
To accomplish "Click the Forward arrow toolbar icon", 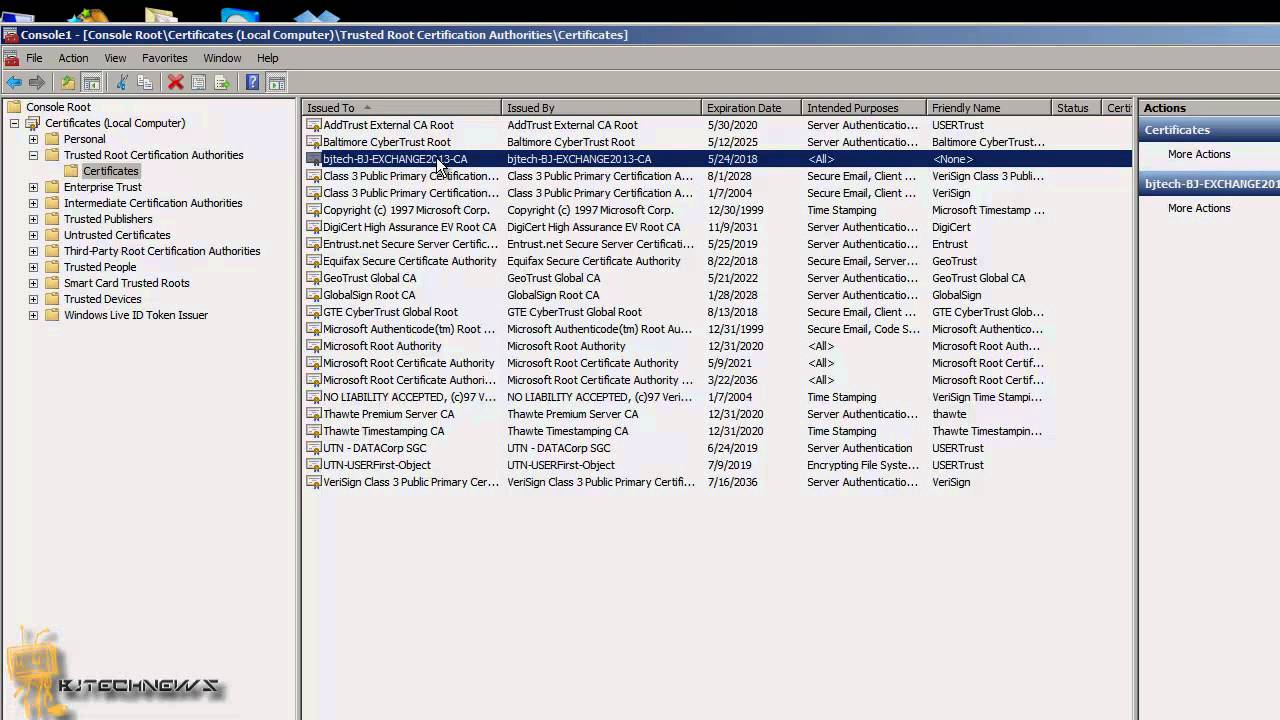I will pyautogui.click(x=37, y=82).
